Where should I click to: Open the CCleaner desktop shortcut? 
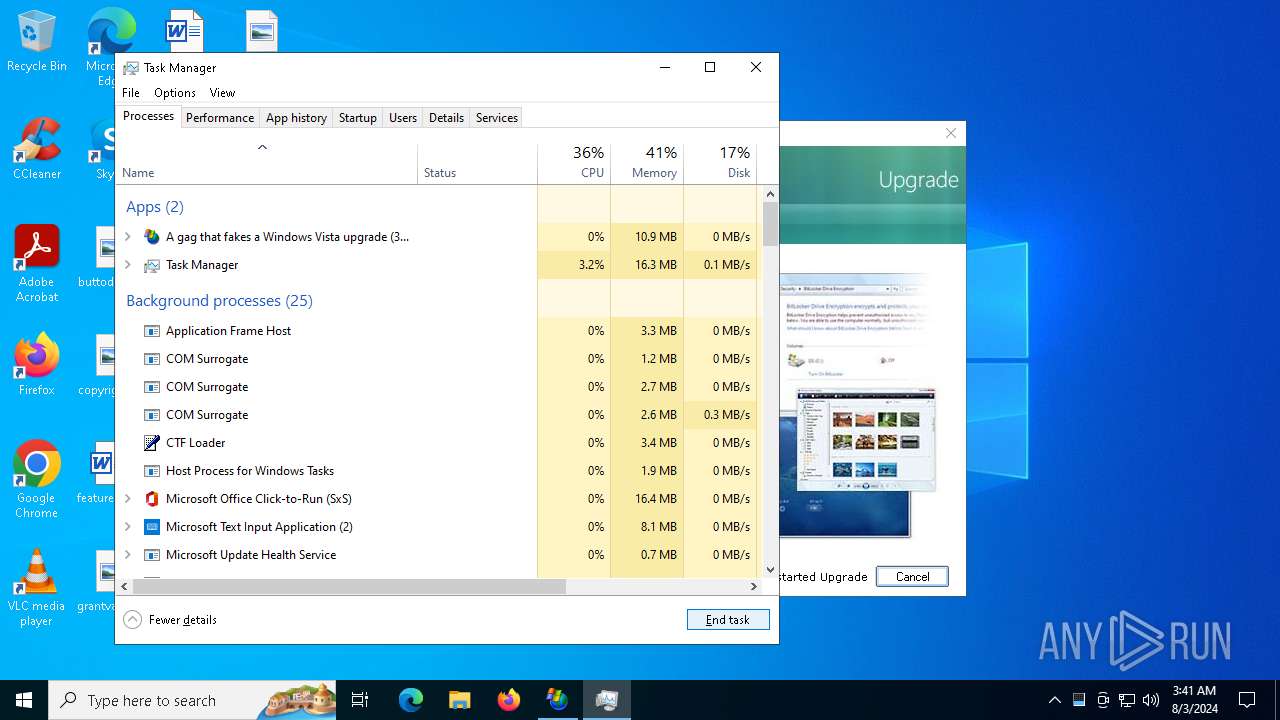[36, 149]
